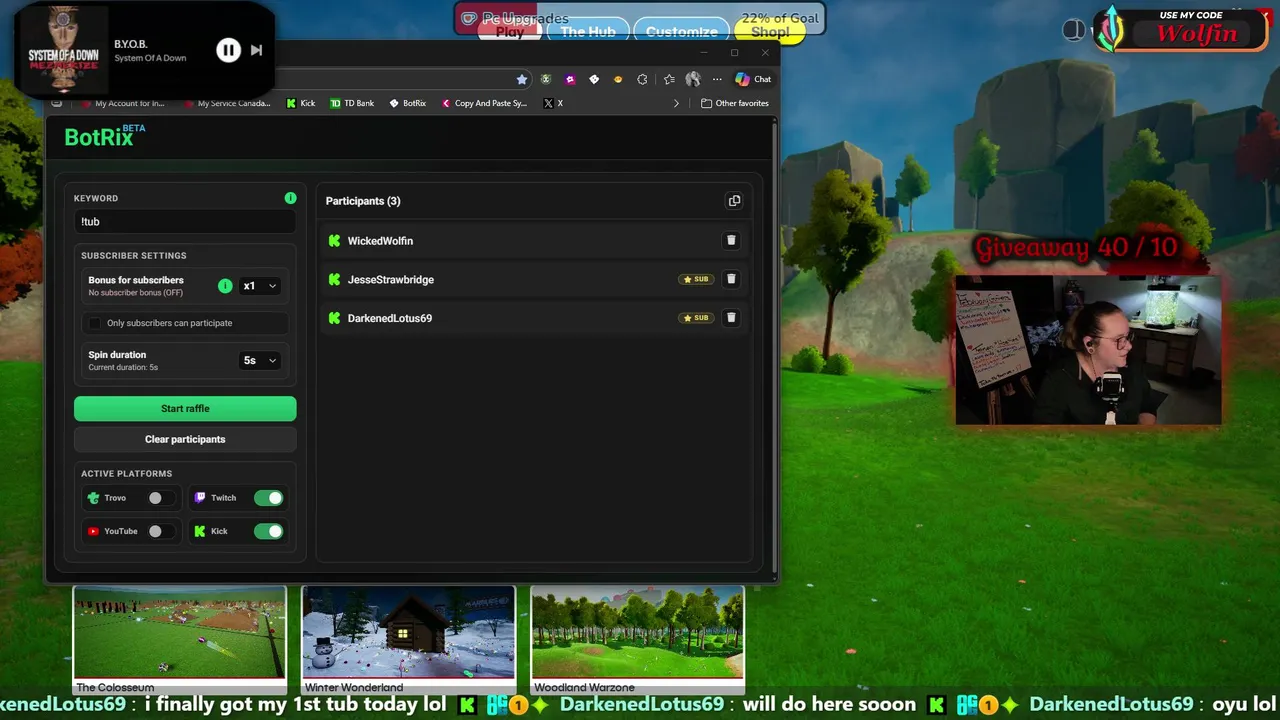Click the Kick icon beside WickedWolfin
The width and height of the screenshot is (1280, 720).
click(x=334, y=241)
